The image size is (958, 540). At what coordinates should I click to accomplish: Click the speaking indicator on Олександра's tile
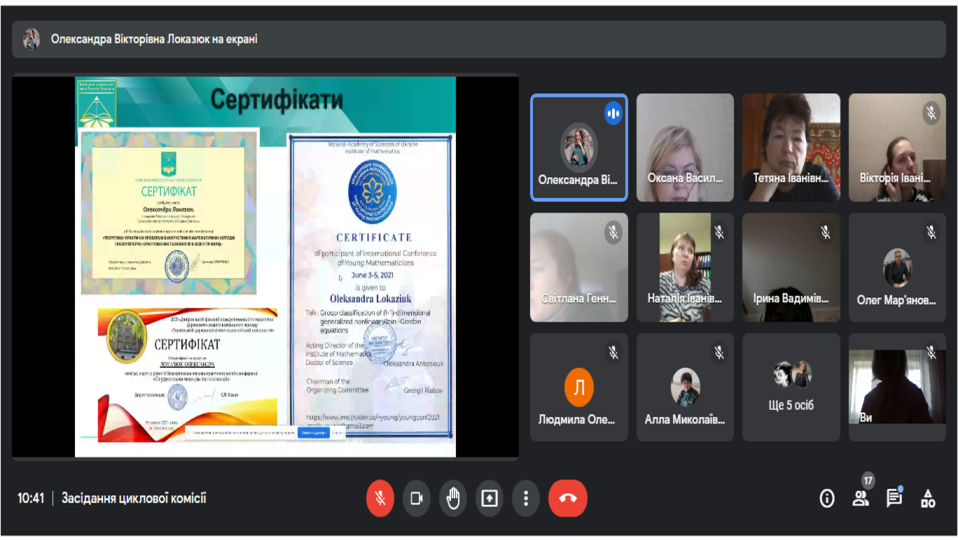[x=613, y=114]
